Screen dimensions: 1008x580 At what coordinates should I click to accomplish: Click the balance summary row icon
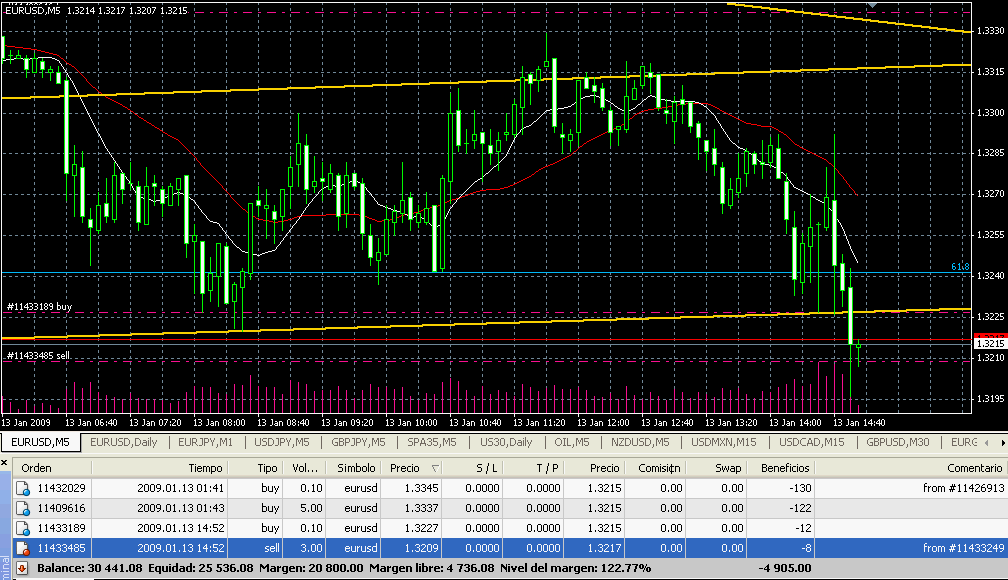point(22,568)
